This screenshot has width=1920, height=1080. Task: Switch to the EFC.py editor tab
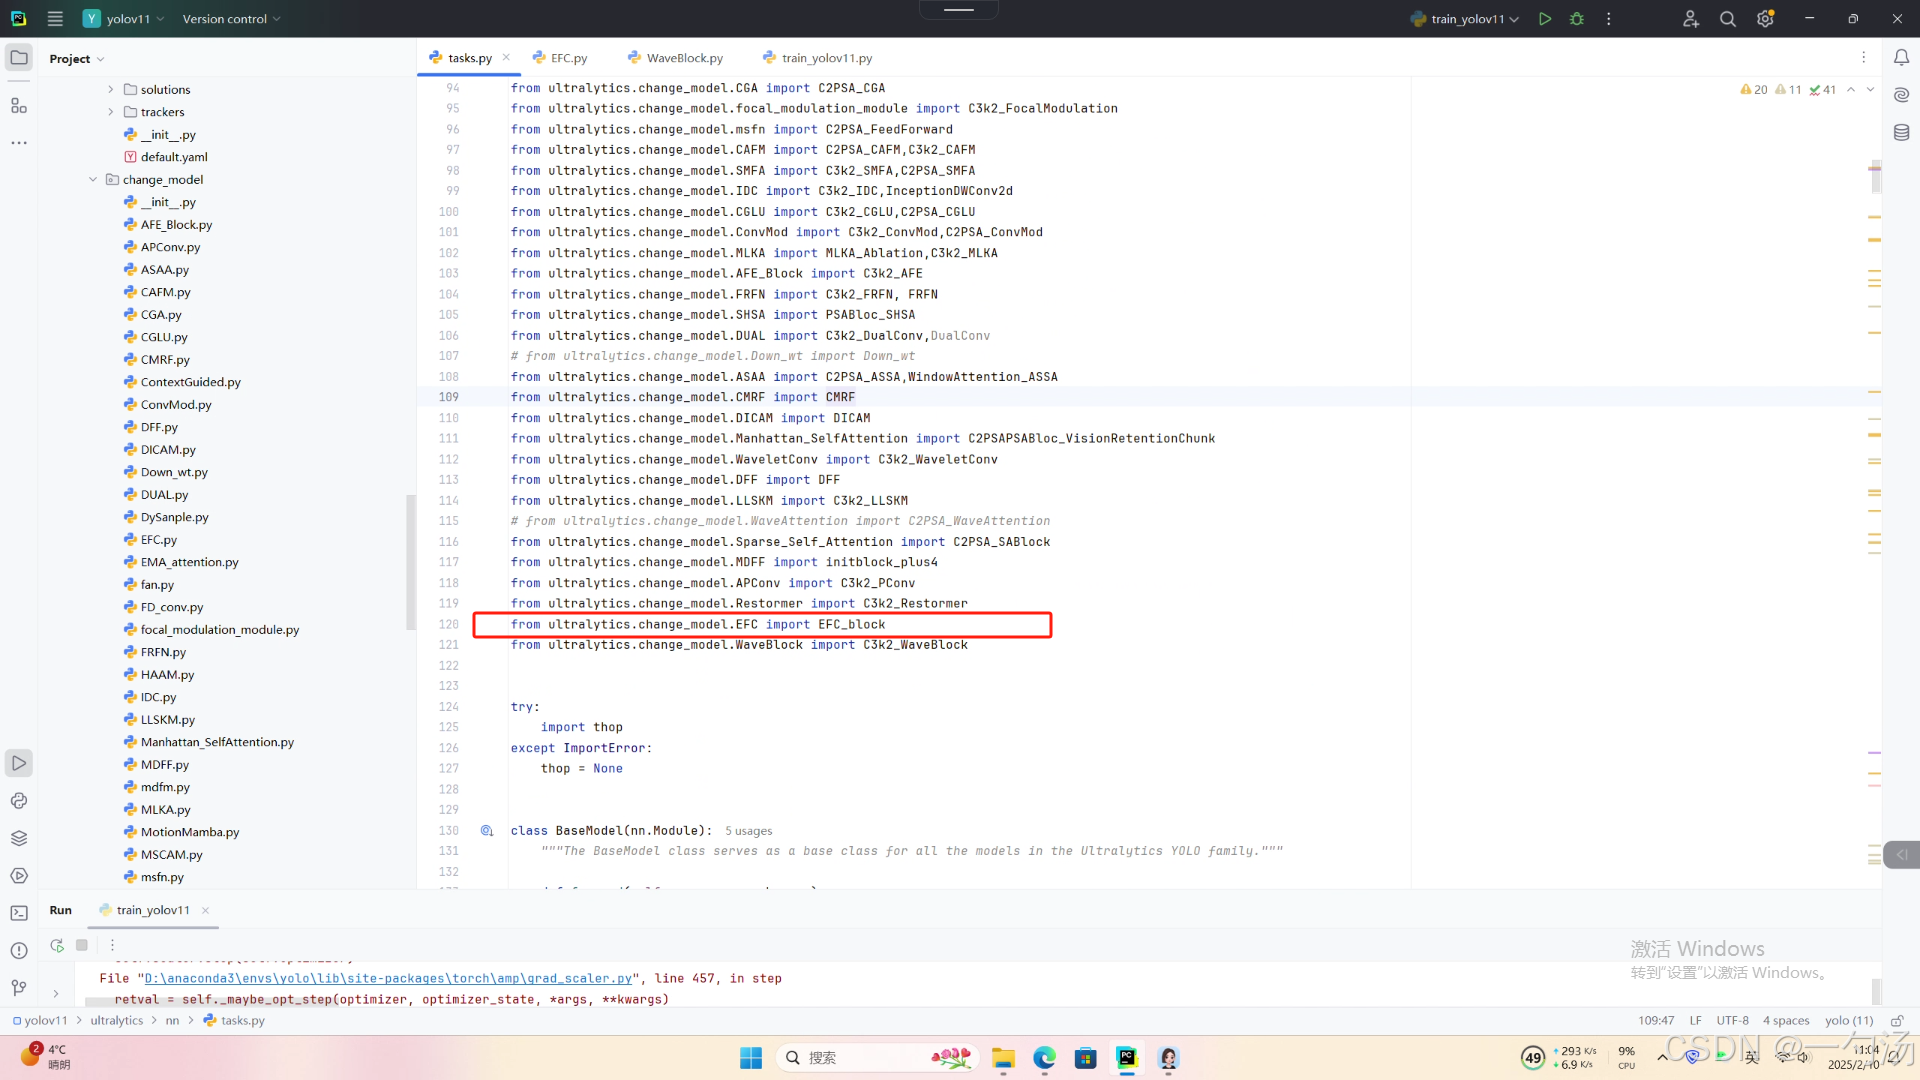point(568,58)
